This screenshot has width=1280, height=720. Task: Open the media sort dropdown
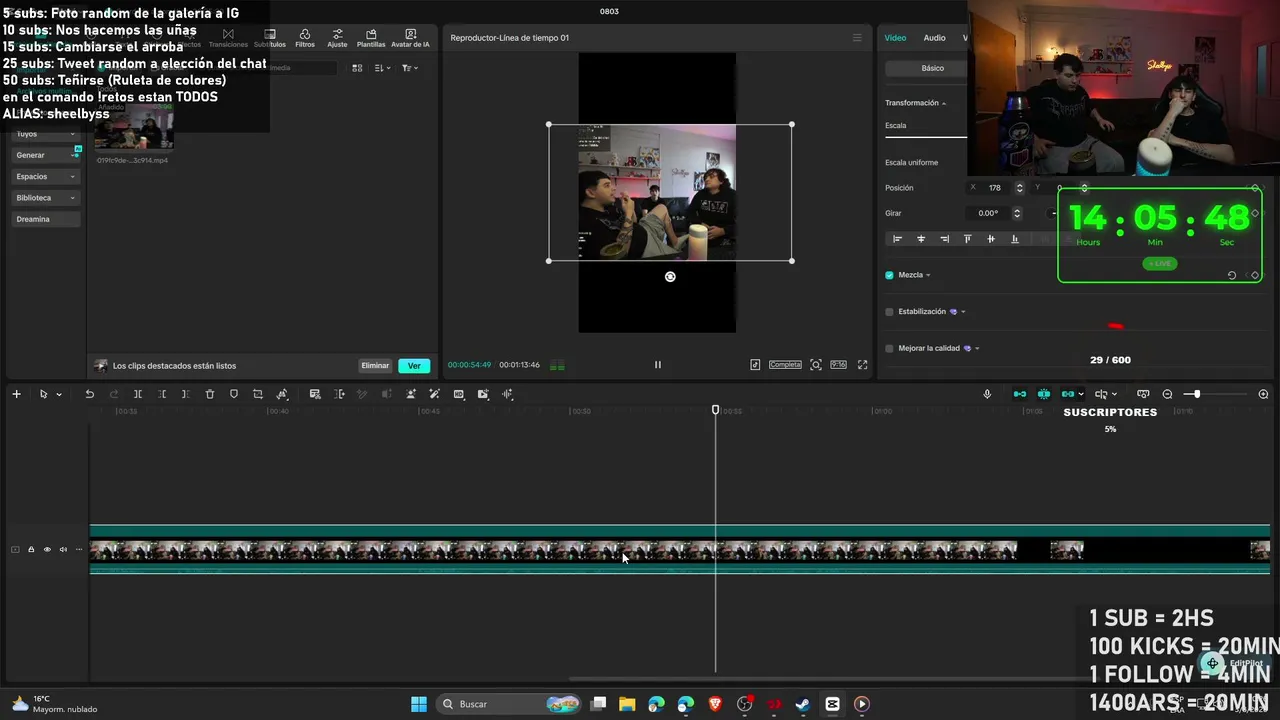(x=382, y=68)
